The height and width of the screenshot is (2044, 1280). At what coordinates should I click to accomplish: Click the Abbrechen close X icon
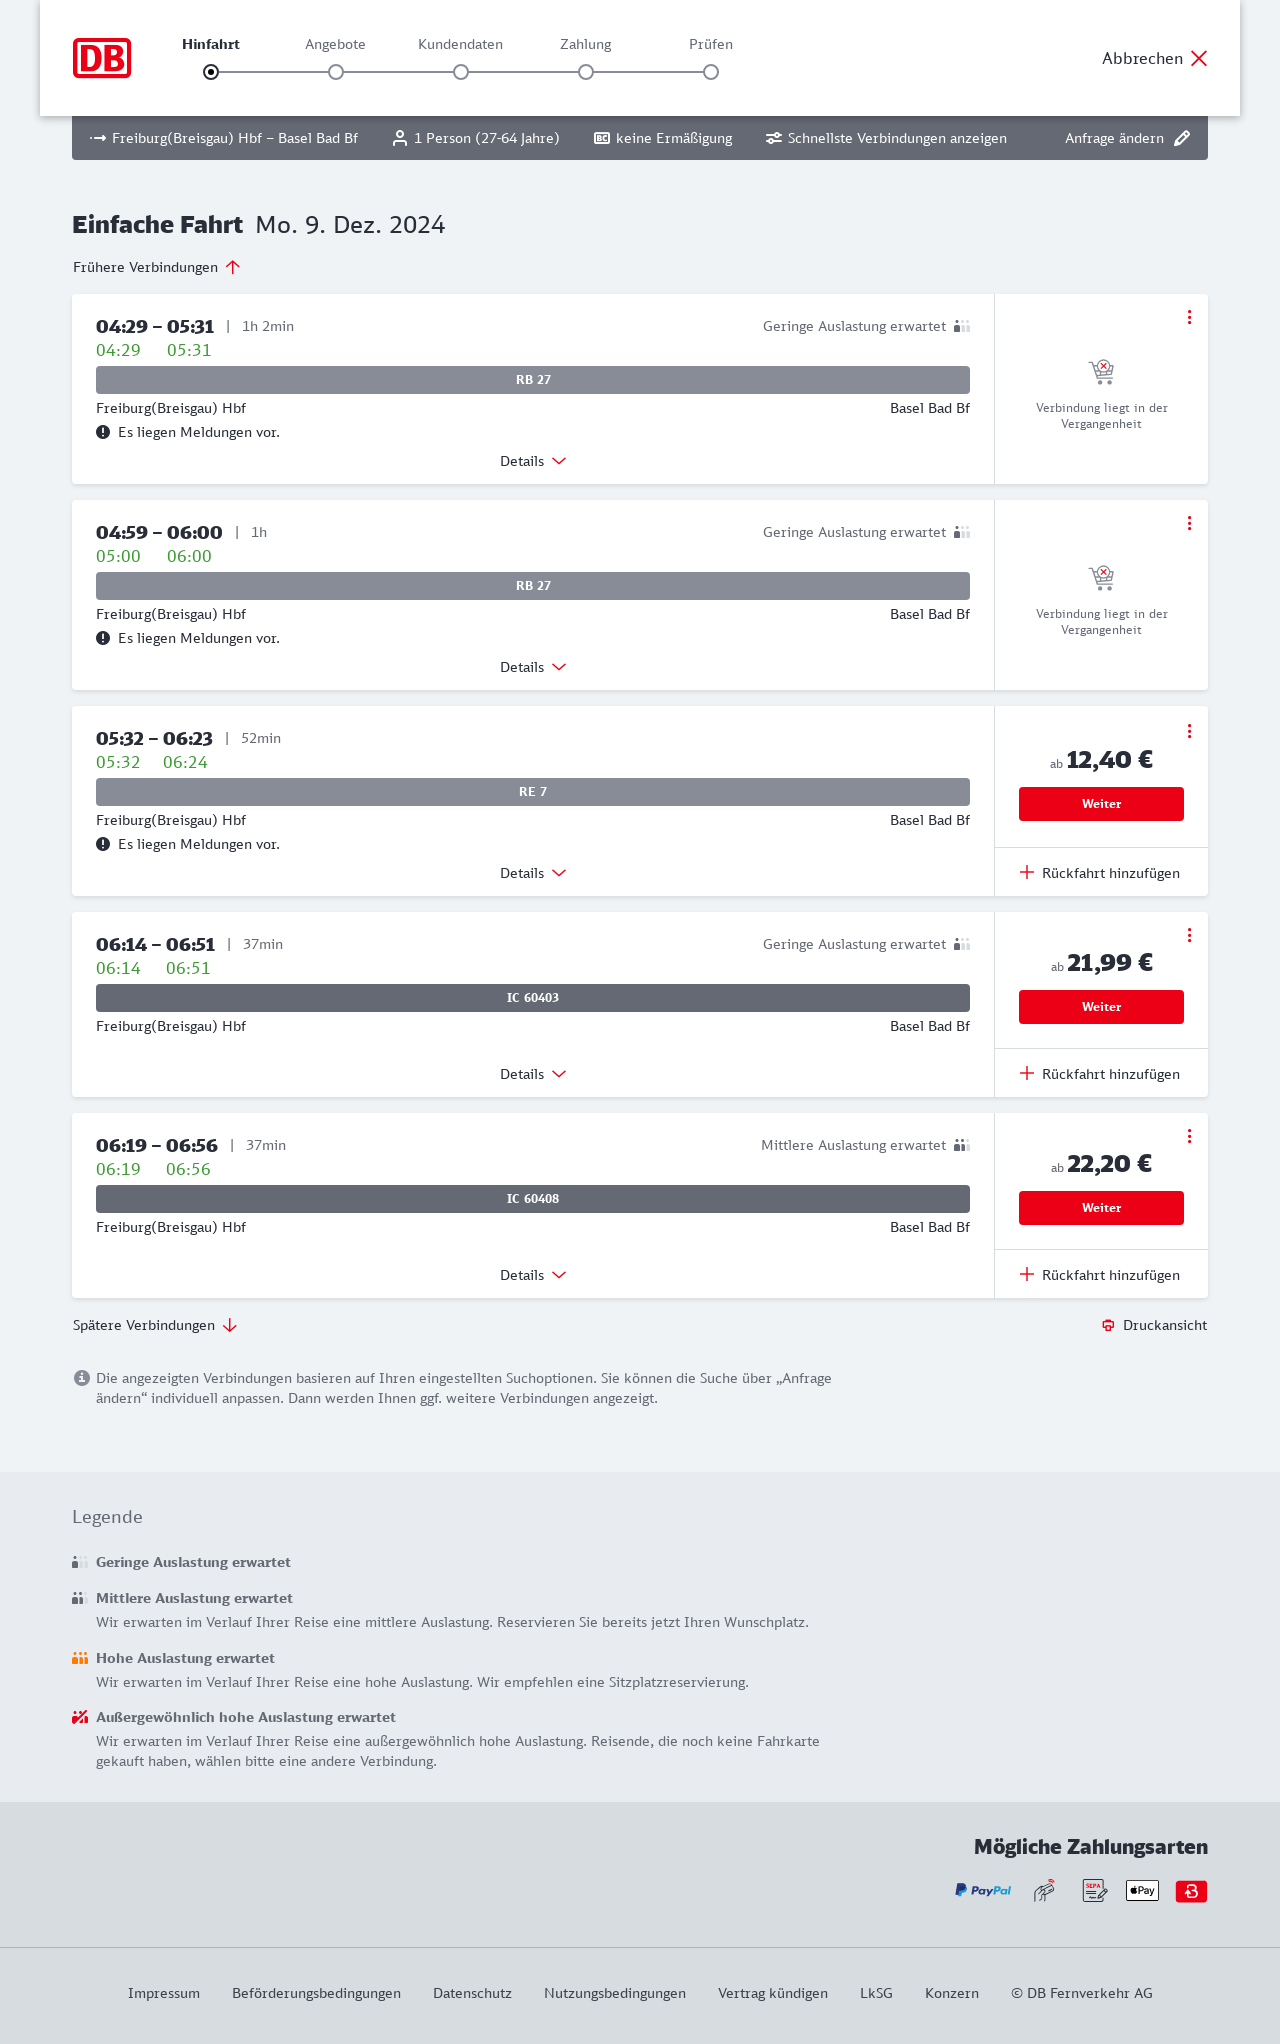point(1199,58)
